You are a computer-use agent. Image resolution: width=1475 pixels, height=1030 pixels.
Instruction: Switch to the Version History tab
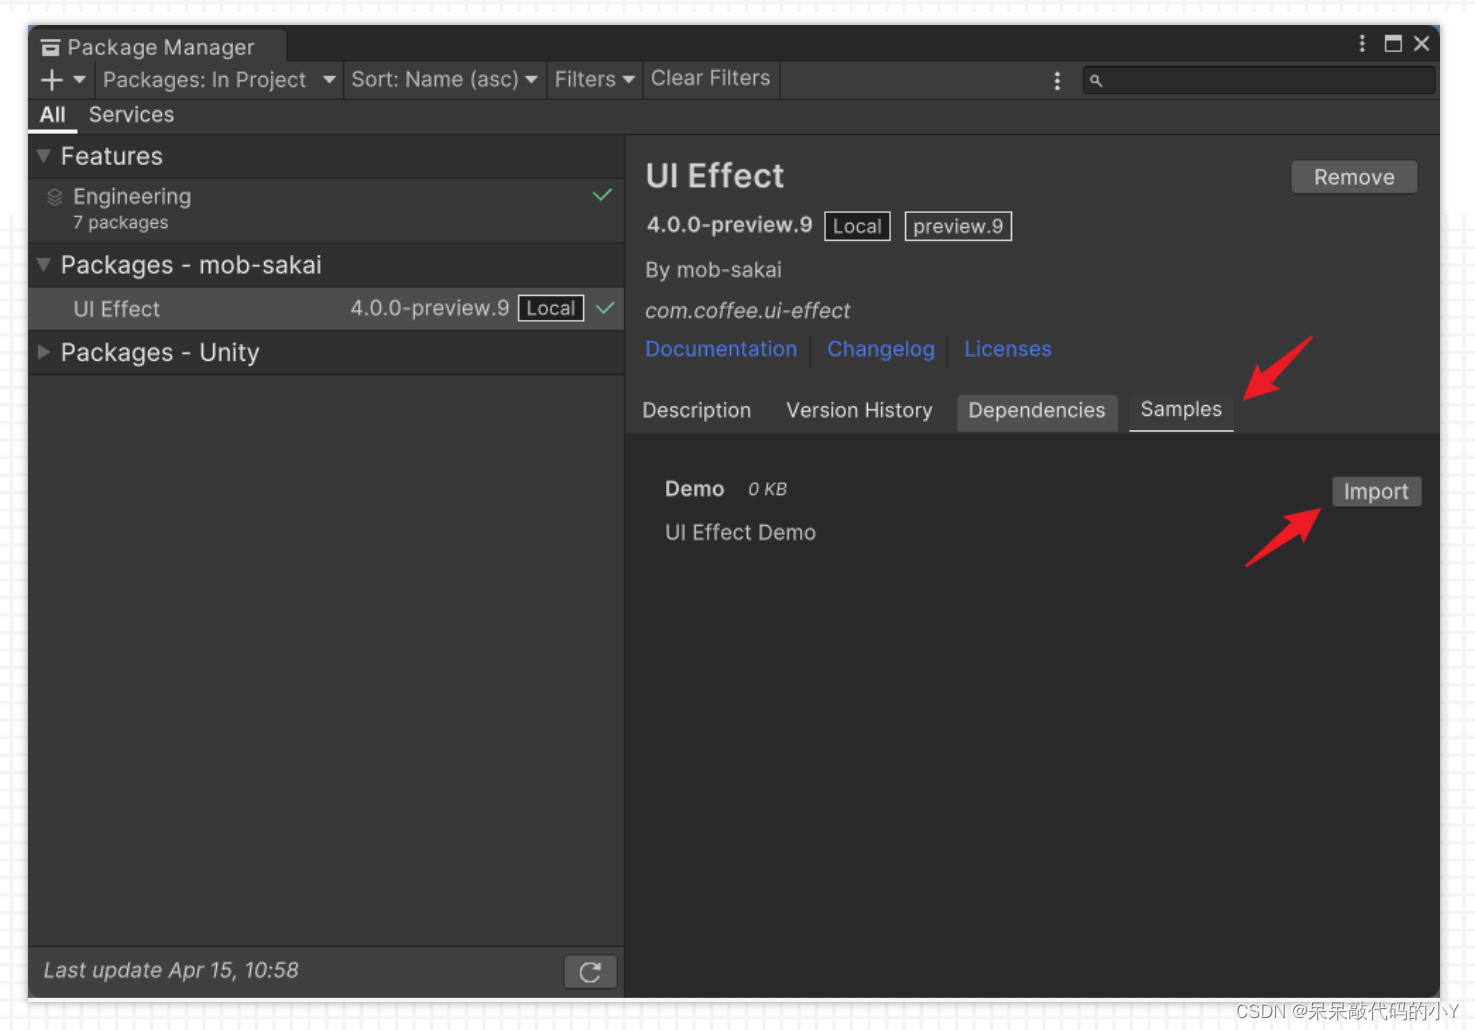click(859, 411)
